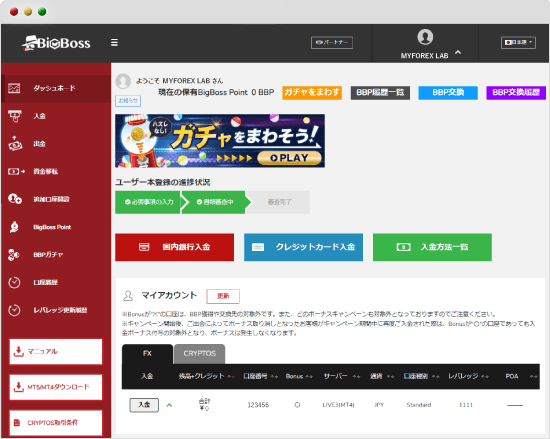Screen dimensions: 550x439
Task: Click the Bonus circle mark in row
Action: tap(297, 405)
